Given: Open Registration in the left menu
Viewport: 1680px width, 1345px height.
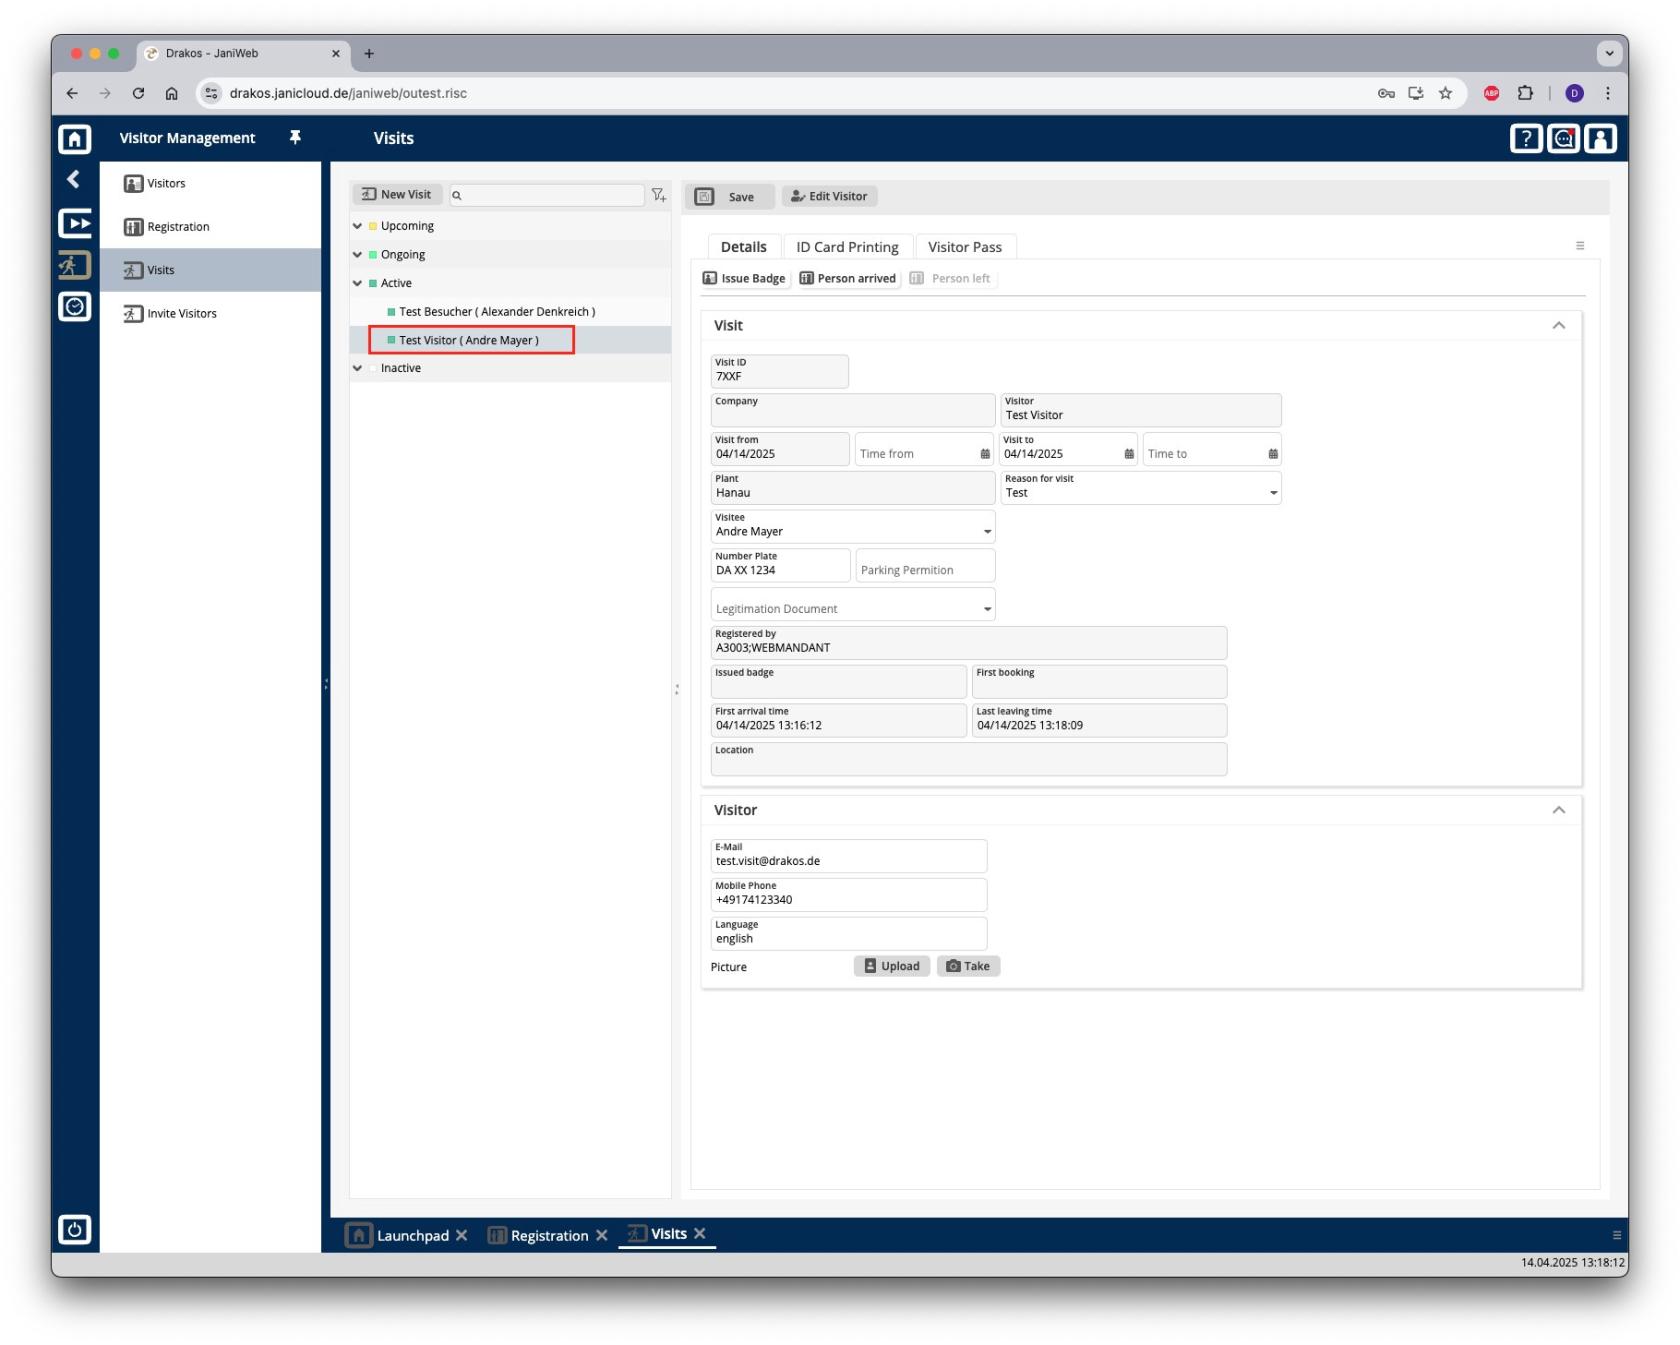Looking at the screenshot, I should click(x=210, y=227).
